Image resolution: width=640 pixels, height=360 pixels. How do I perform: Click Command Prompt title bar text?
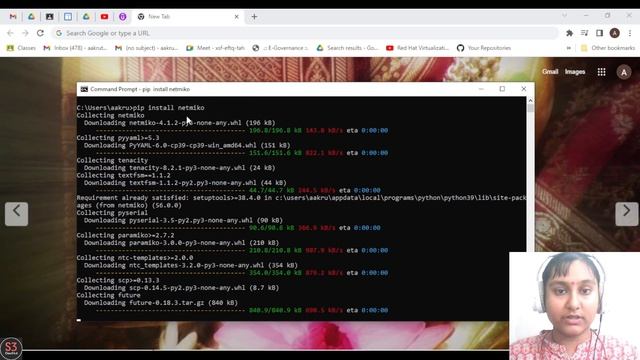[140, 89]
